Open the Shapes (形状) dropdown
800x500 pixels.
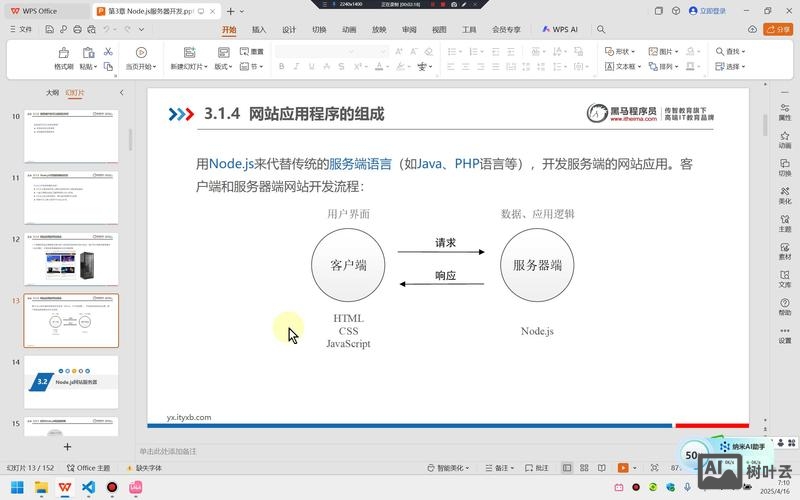click(x=620, y=52)
